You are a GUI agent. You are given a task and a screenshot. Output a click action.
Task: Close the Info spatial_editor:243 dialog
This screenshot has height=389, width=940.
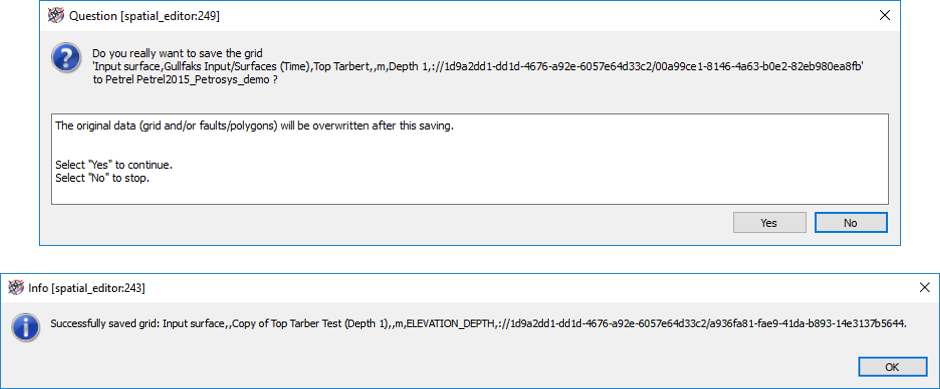[925, 288]
